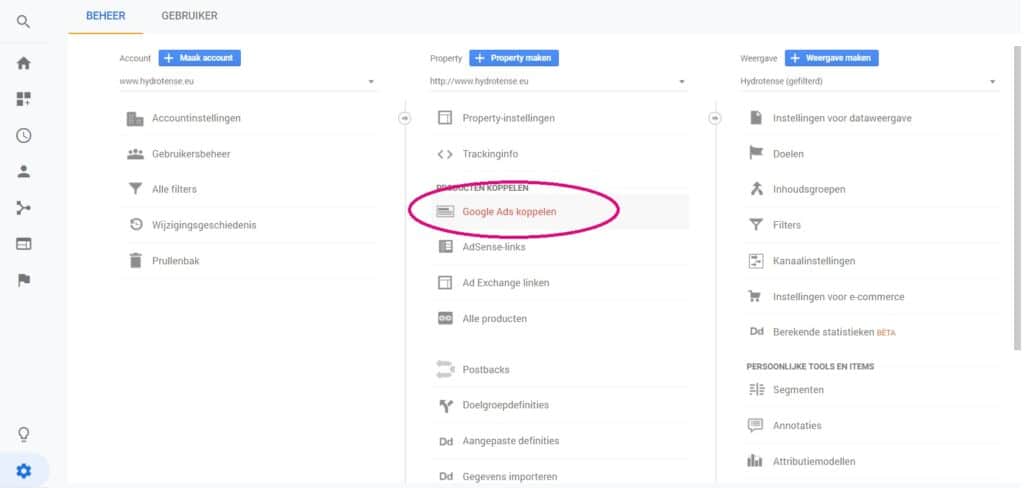Viewport: 1024px width, 488px height.
Task: Open the Discover lightbulb icon
Action: [x=23, y=434]
